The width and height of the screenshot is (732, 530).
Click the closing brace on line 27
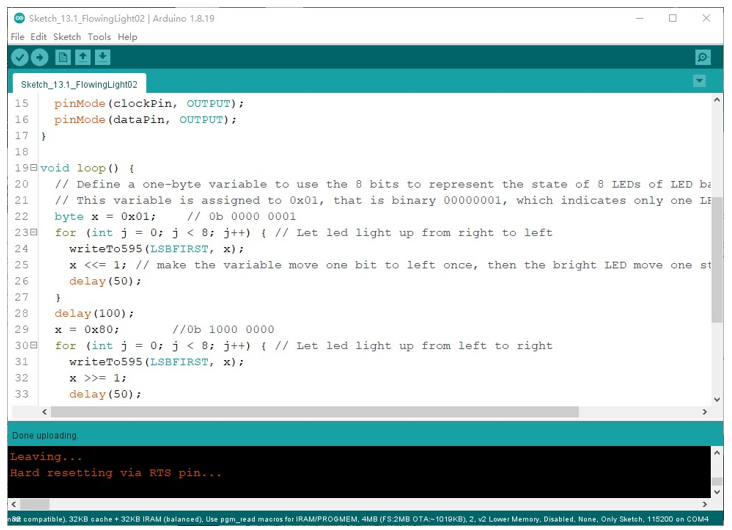pos(58,297)
